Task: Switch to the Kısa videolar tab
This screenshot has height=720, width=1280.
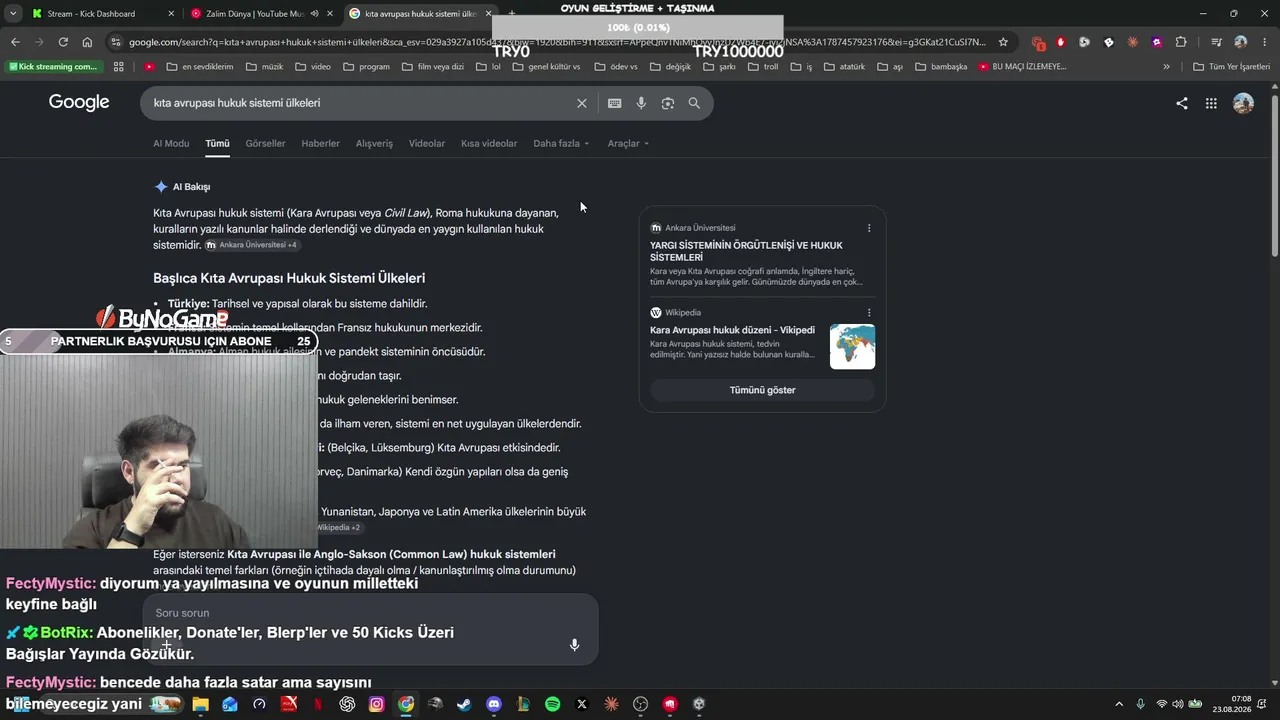Action: tap(489, 143)
